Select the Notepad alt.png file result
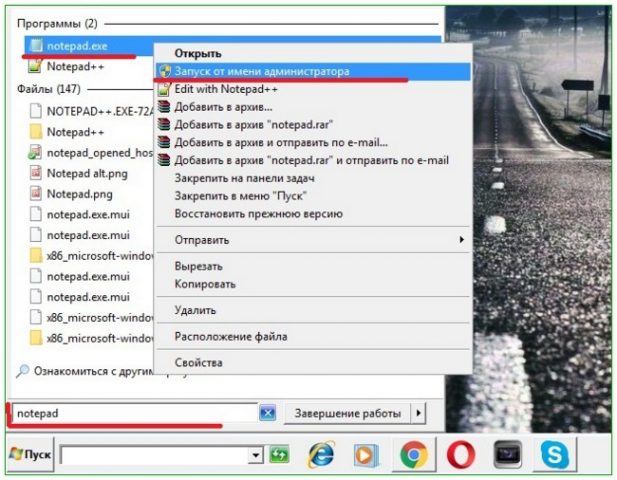Image resolution: width=617 pixels, height=480 pixels. pyautogui.click(x=87, y=173)
